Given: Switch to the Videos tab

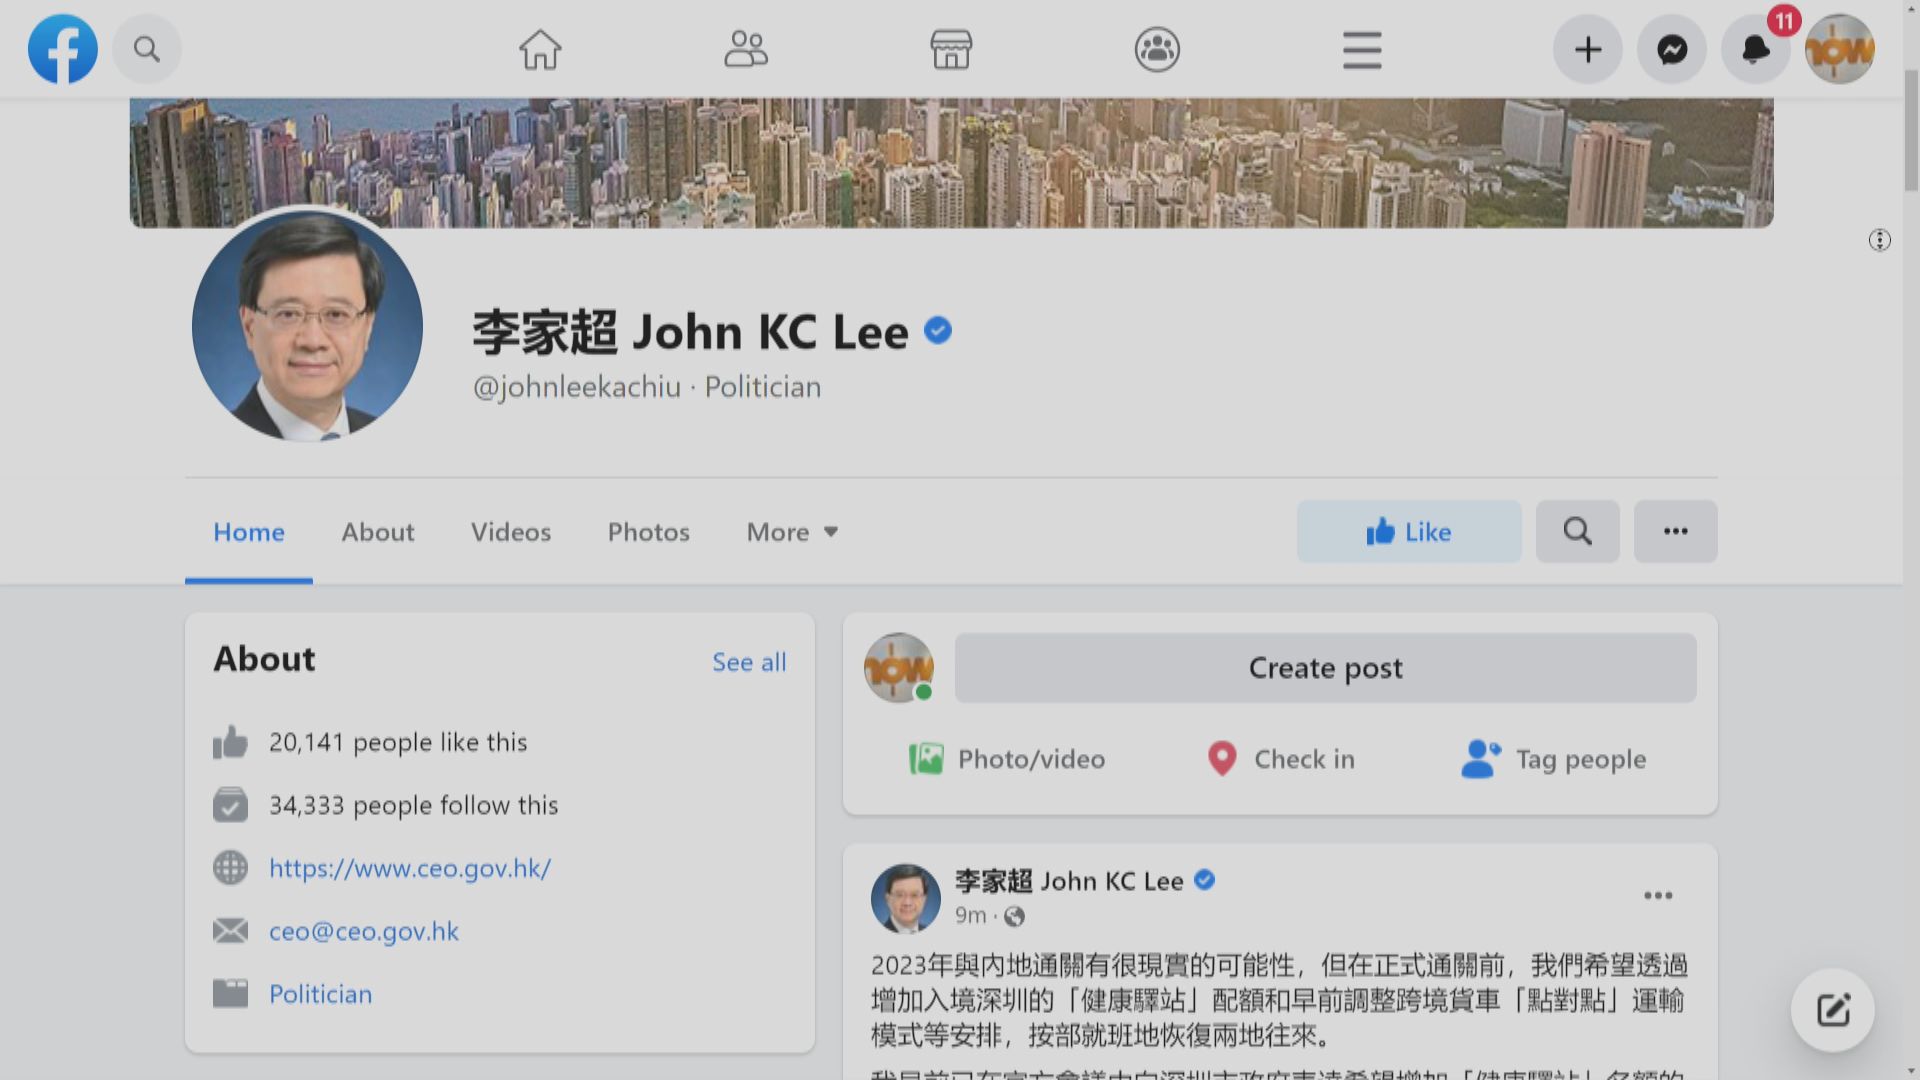Looking at the screenshot, I should pyautogui.click(x=510, y=532).
